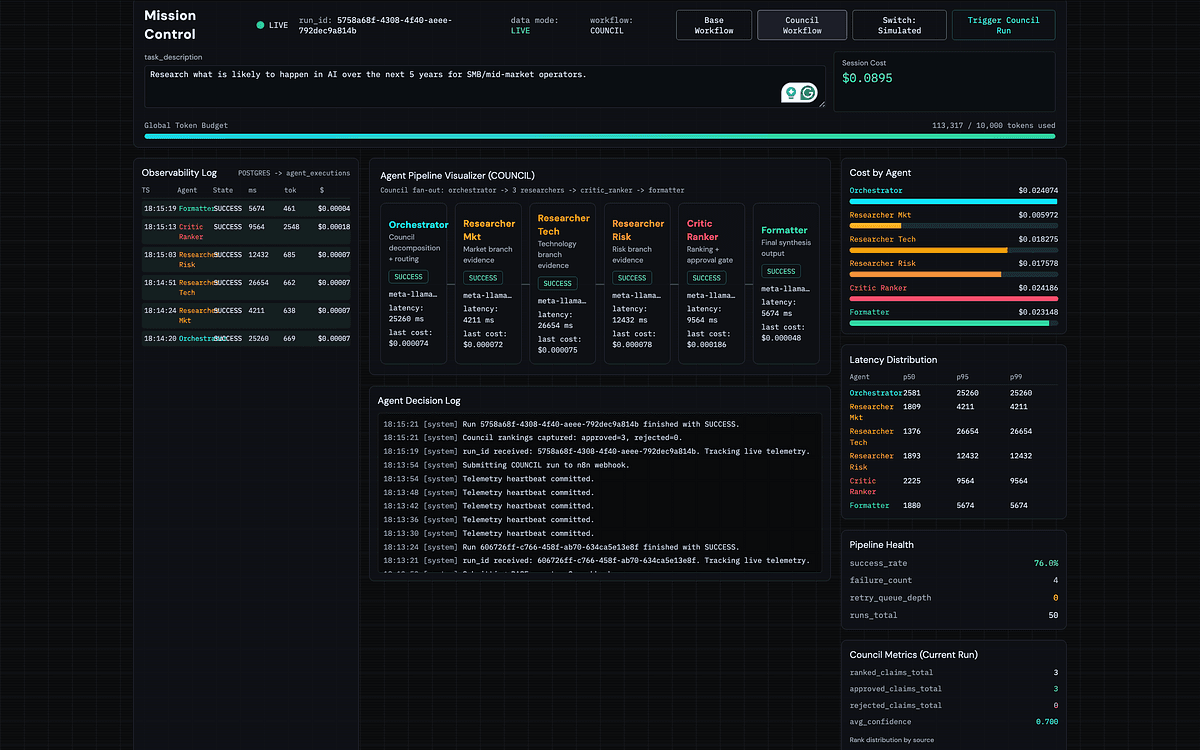
Task: Click the Critic Ranker red cost bar
Action: pos(953,299)
